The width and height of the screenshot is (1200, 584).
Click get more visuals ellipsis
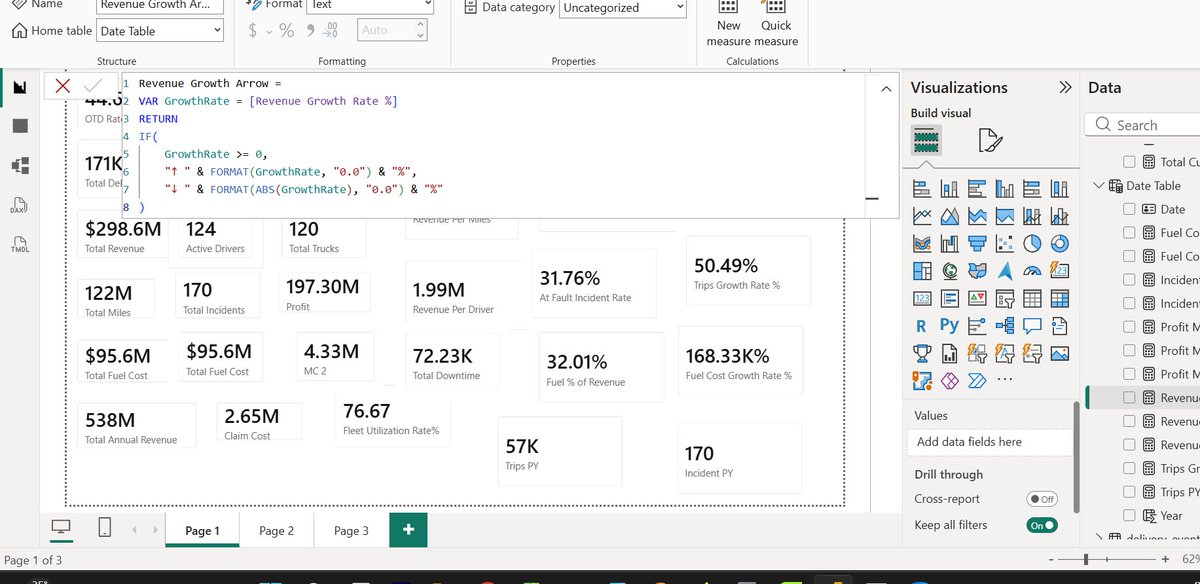[1004, 381]
